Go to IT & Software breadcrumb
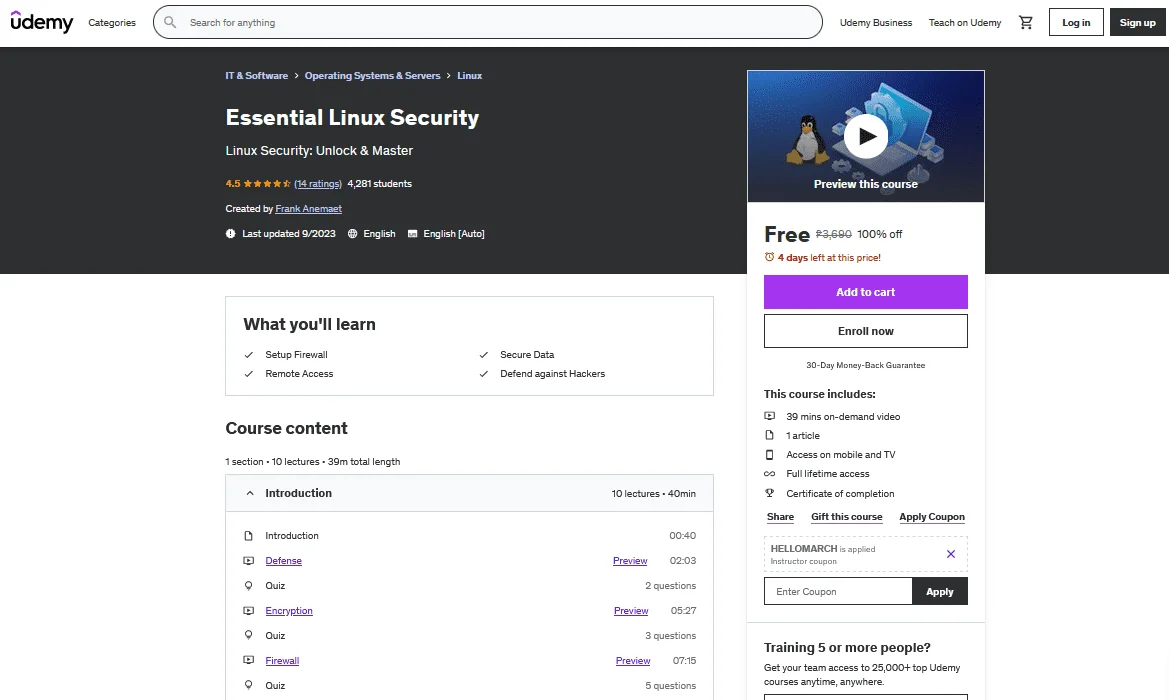The width and height of the screenshot is (1169, 700). click(x=256, y=75)
